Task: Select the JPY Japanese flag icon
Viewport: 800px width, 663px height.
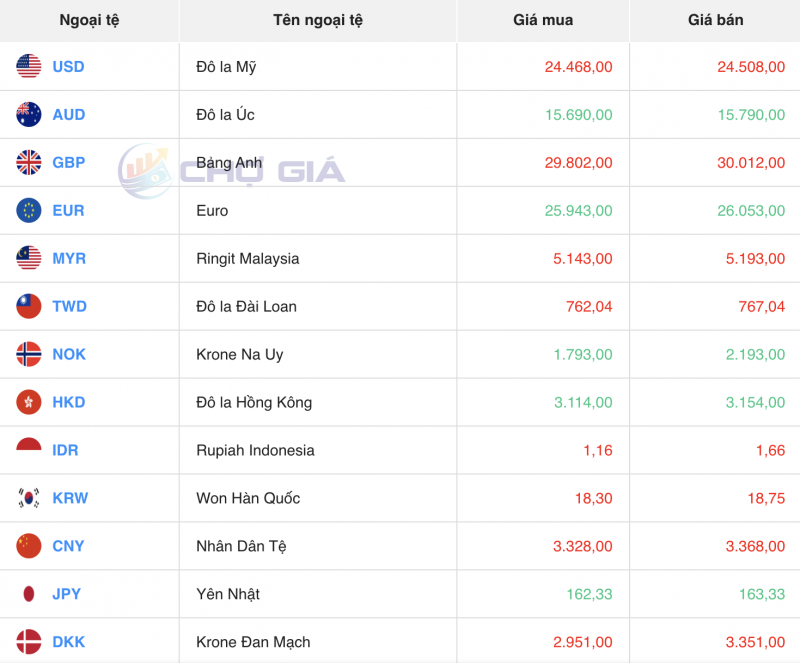Action: [25, 594]
